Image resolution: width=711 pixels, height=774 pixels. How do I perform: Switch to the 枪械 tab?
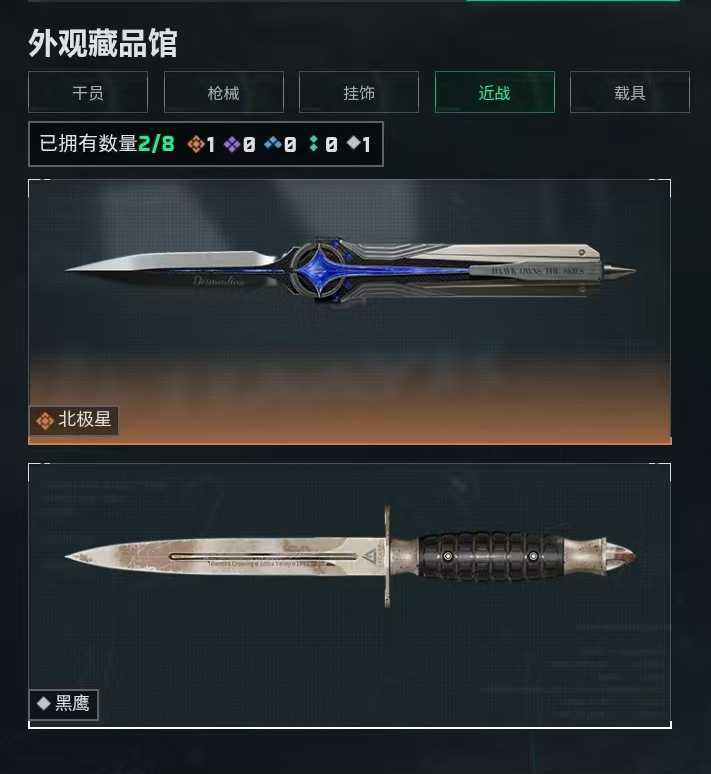coord(224,92)
